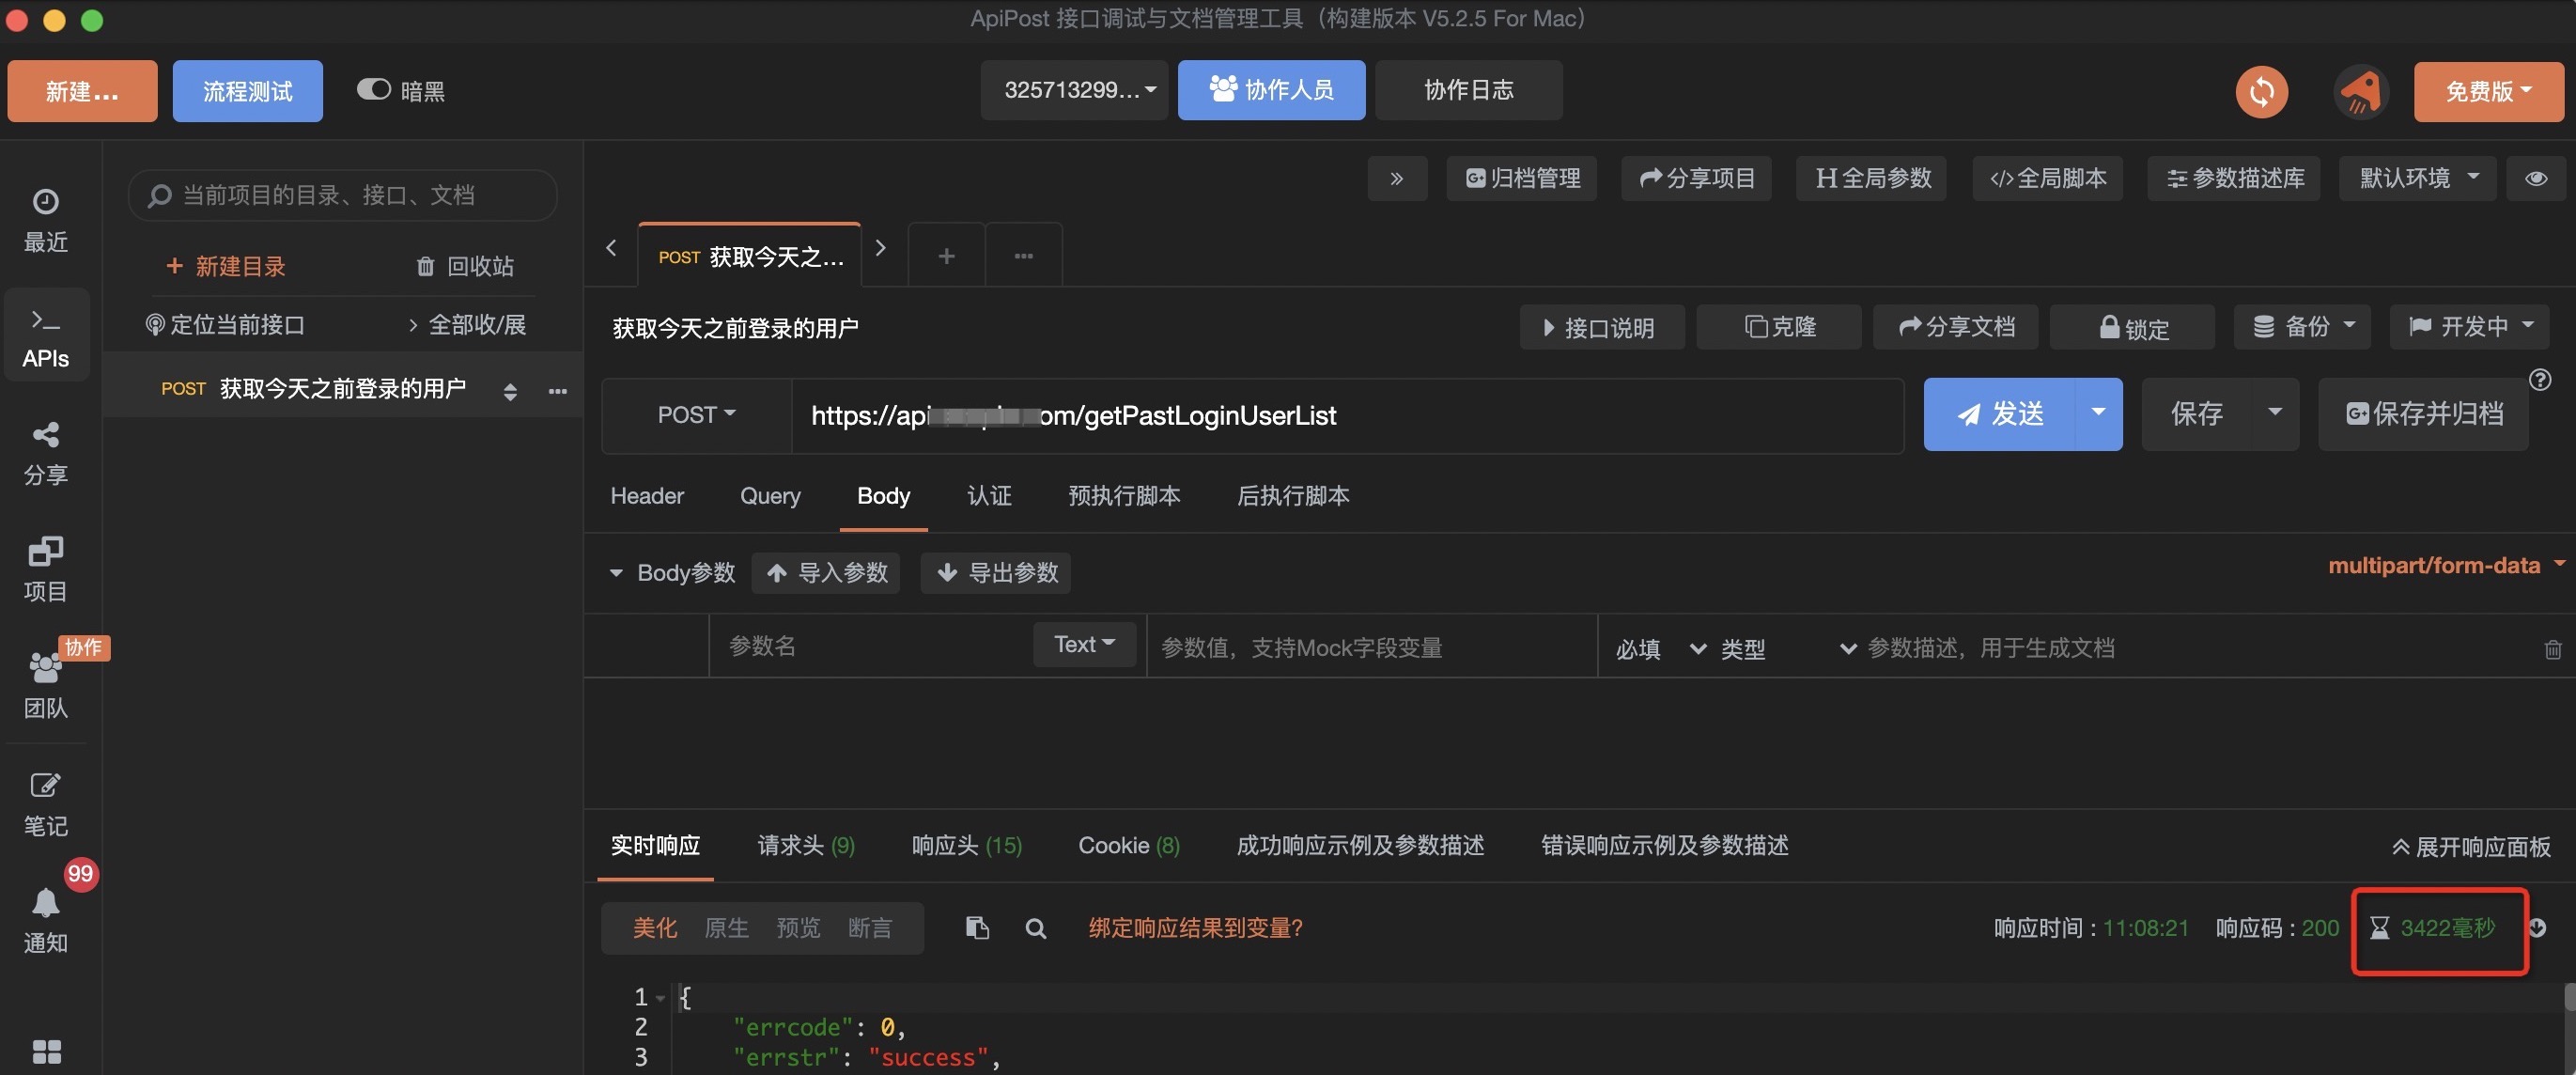Open the POST method dropdown
2576x1075 pixels.
click(x=696, y=414)
